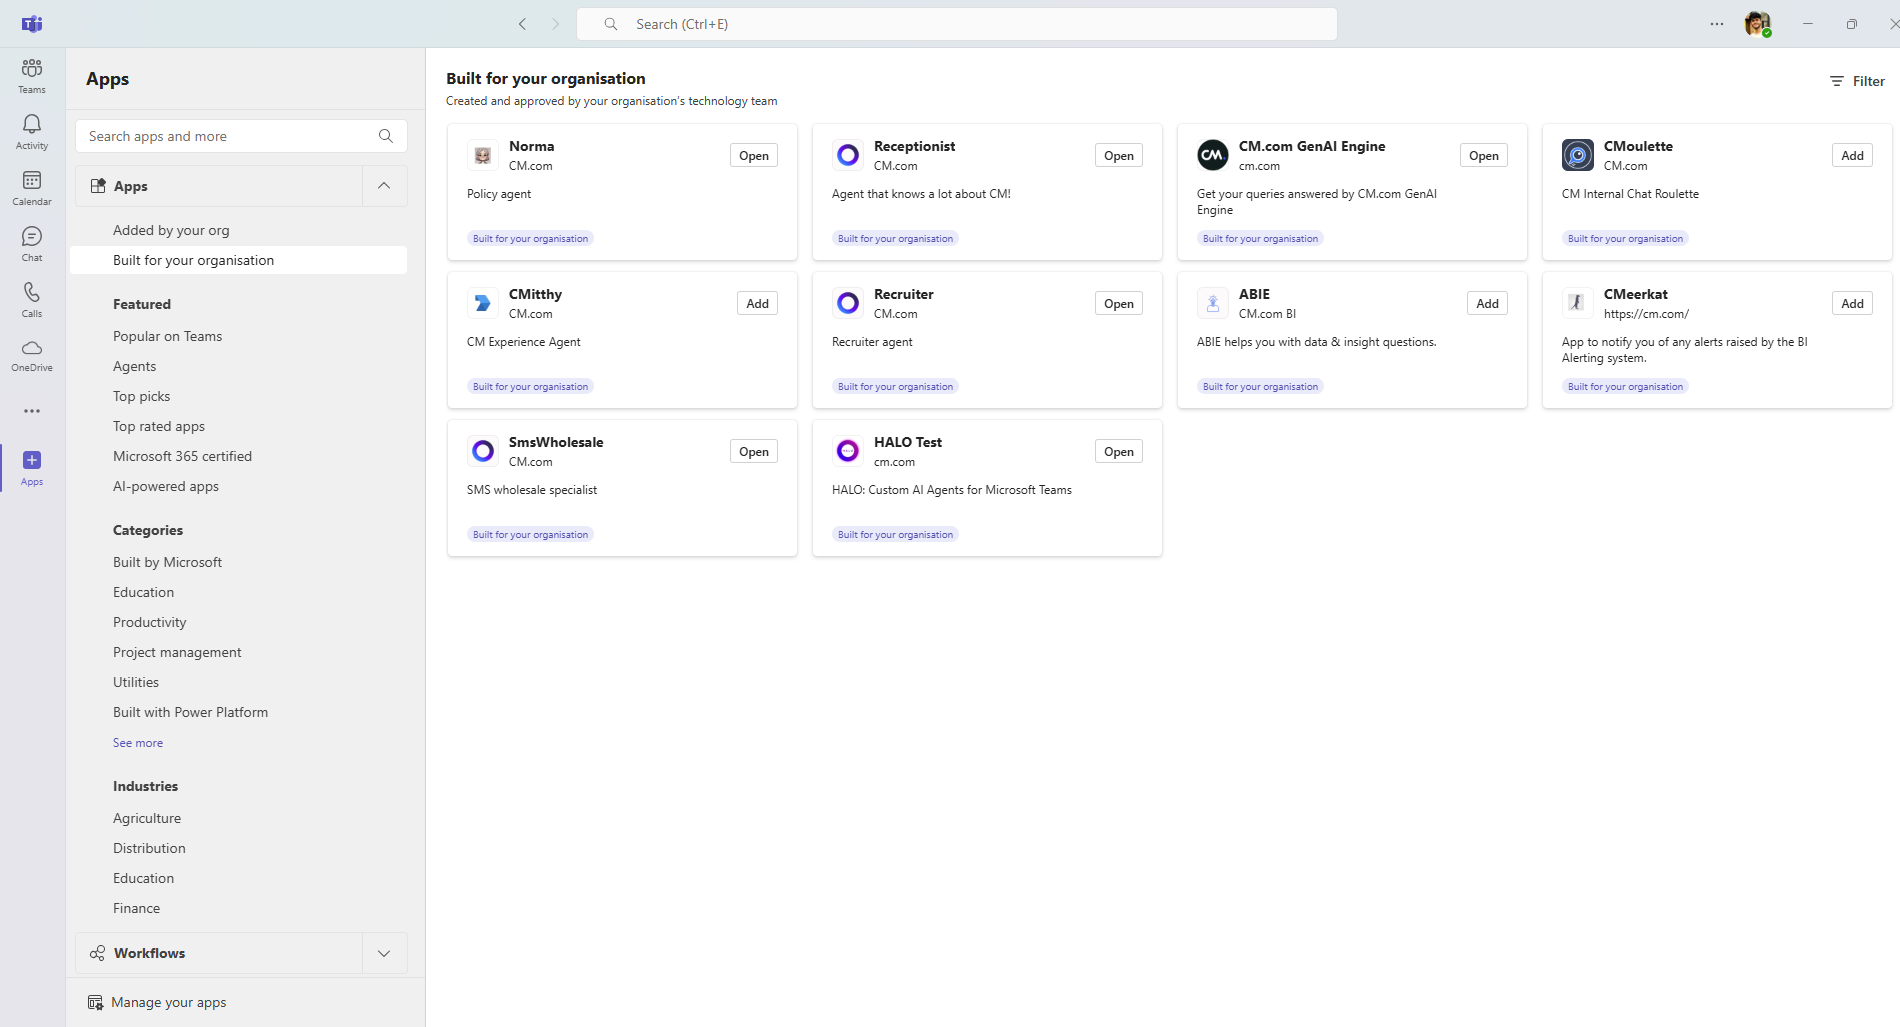Image resolution: width=1900 pixels, height=1027 pixels.
Task: Open Norma app with Open button
Action: coord(754,155)
